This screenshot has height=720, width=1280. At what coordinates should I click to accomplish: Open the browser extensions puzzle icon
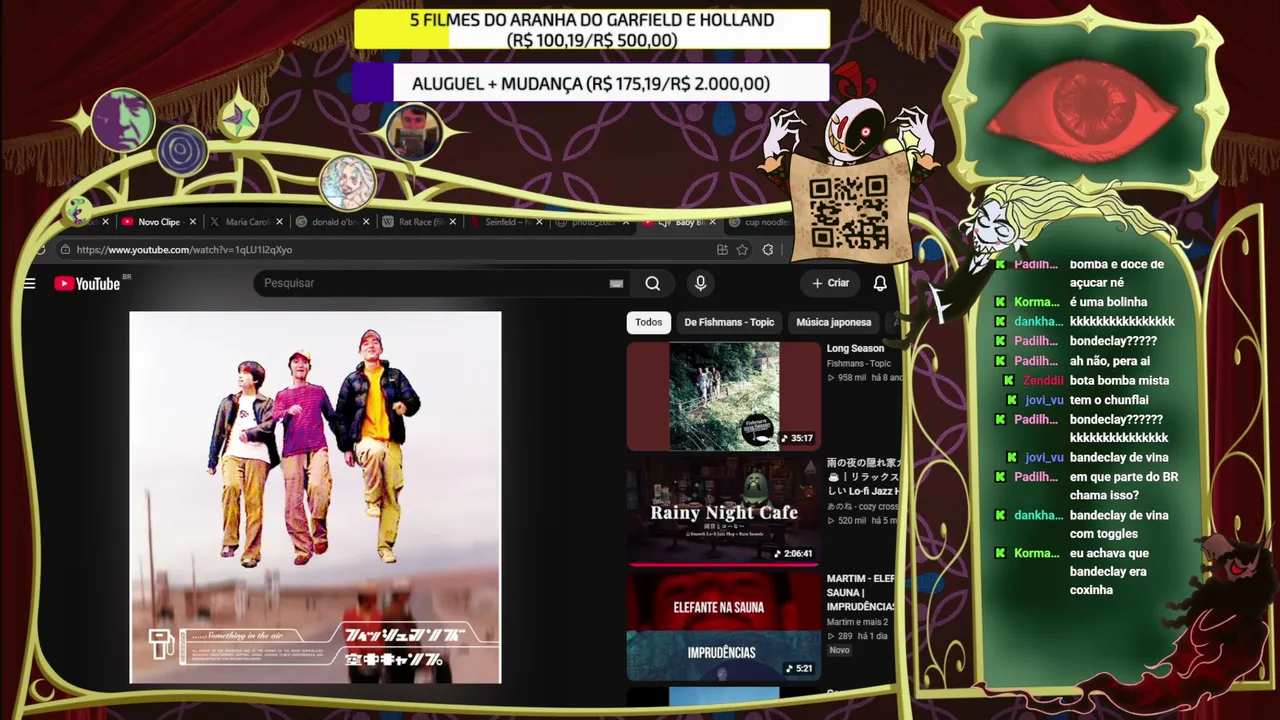tap(768, 250)
